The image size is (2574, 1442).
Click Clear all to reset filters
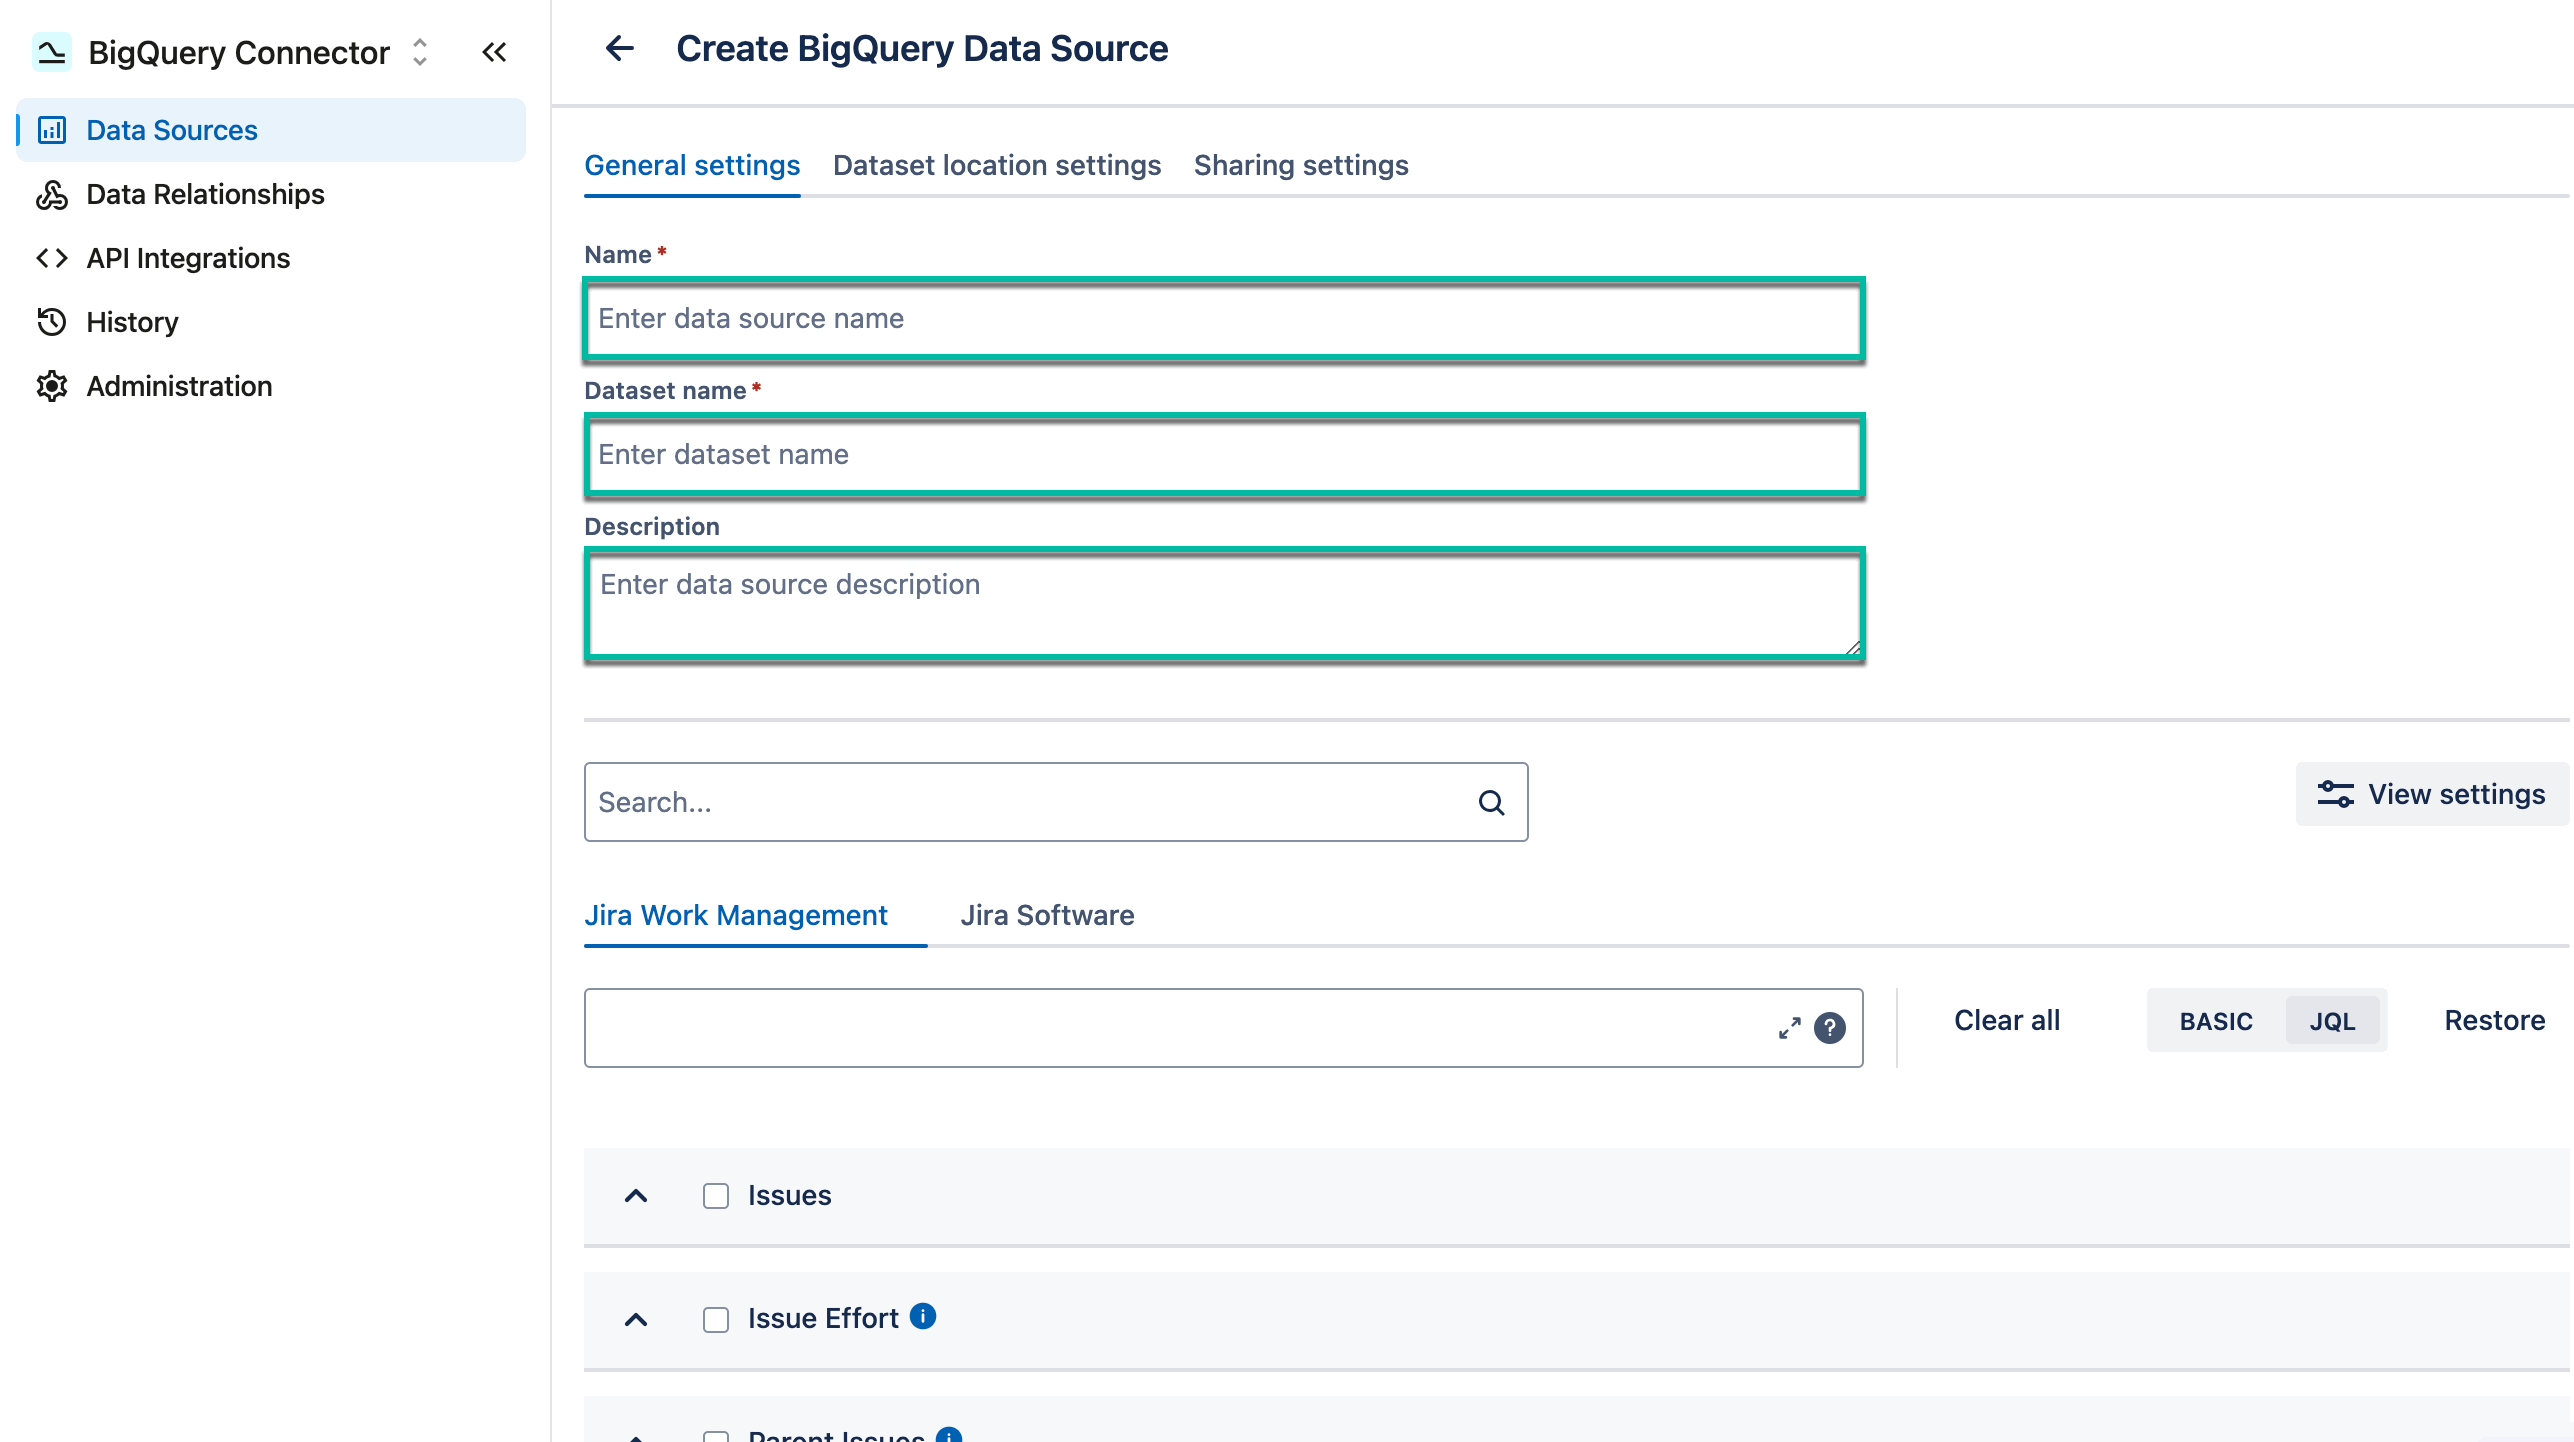(x=2005, y=1020)
